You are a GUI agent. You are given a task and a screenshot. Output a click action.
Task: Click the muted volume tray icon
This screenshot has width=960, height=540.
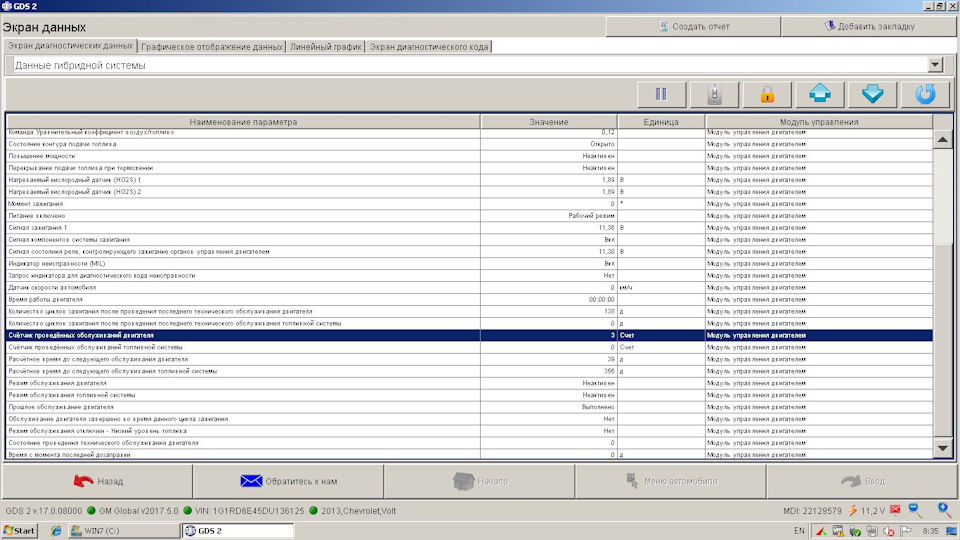tap(888, 531)
